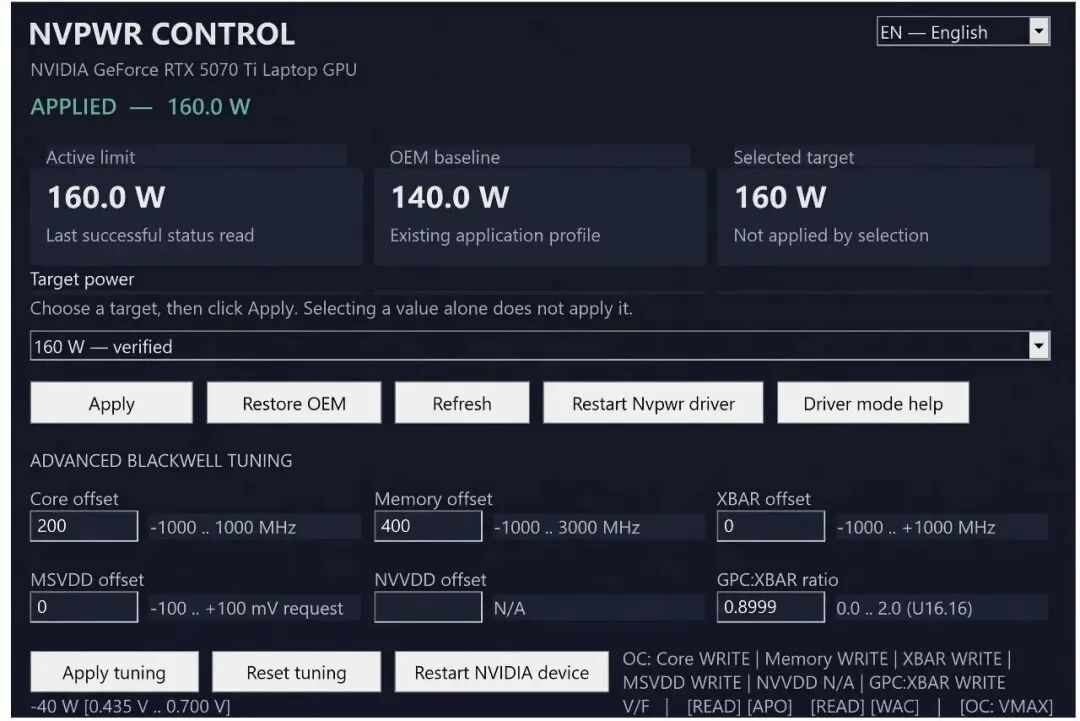The height and width of the screenshot is (721, 1080).
Task: Focus the Memory offset field
Action: [428, 526]
